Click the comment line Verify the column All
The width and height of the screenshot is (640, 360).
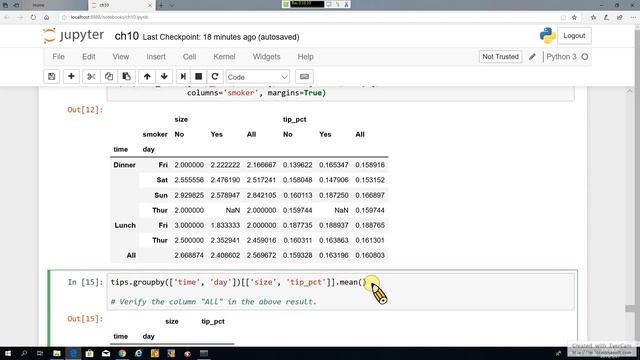[213, 302]
